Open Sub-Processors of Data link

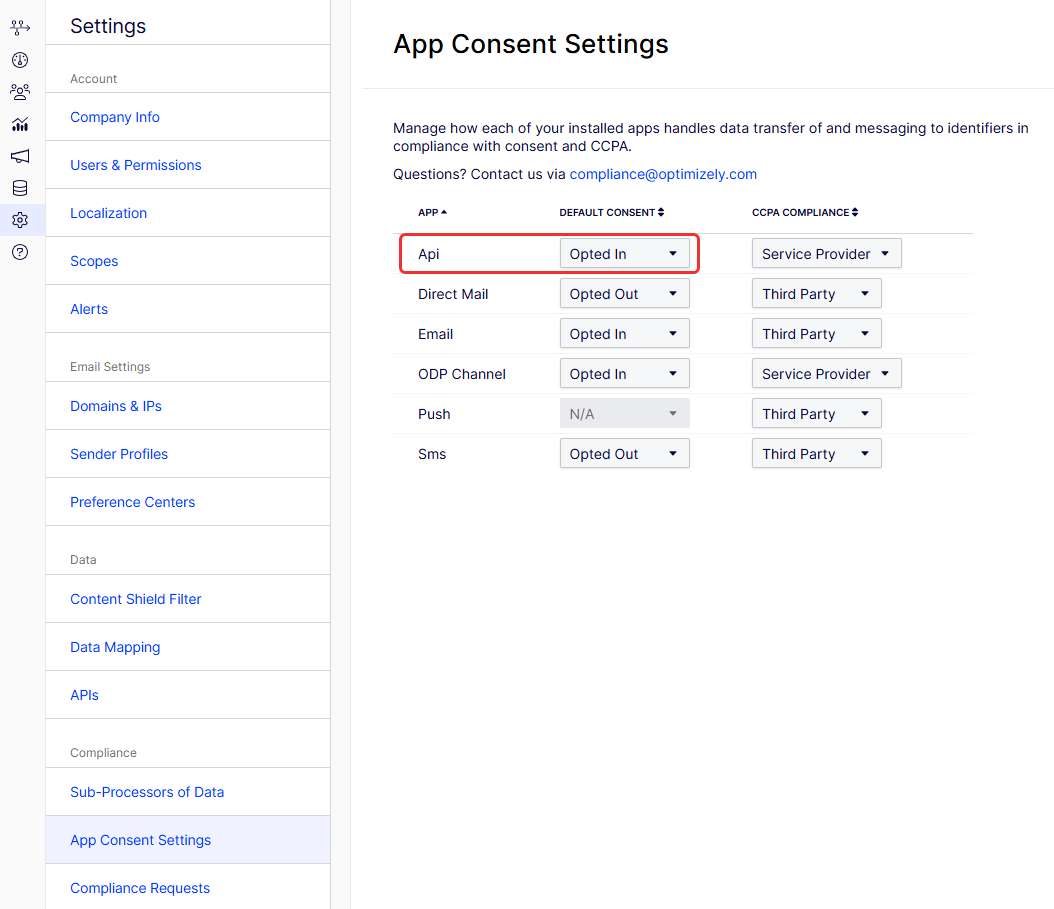click(147, 792)
